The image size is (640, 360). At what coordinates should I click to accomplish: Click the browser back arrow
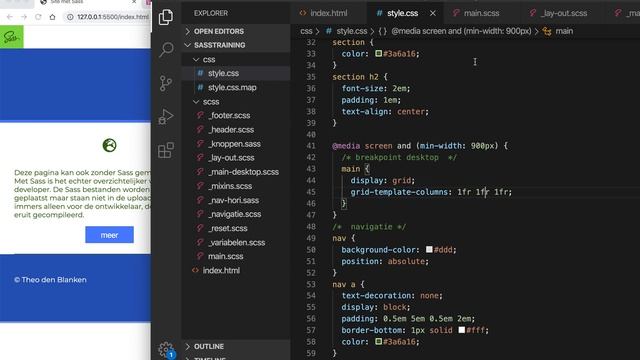(10, 17)
